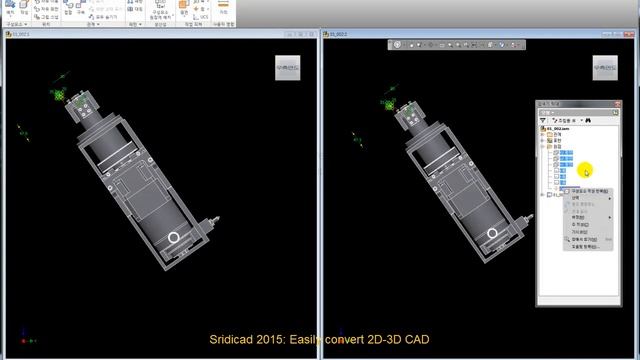
Task: Click the ViewCube face in window 03_002:2
Action: click(605, 67)
